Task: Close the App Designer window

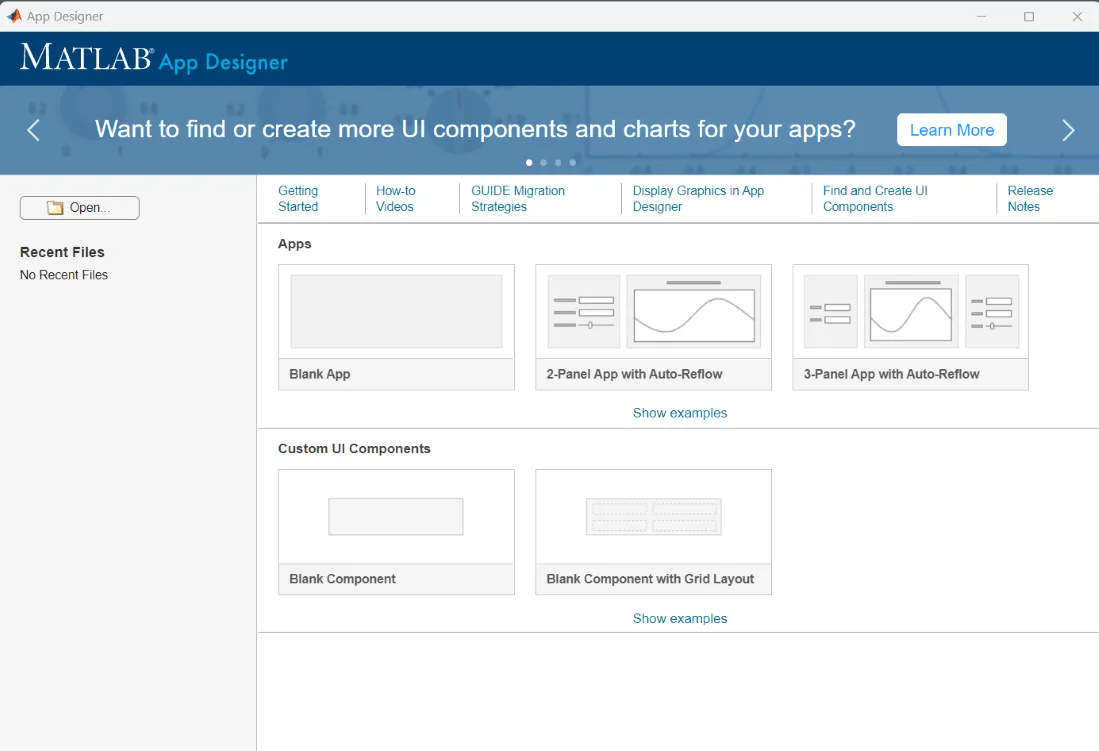Action: coord(1077,16)
